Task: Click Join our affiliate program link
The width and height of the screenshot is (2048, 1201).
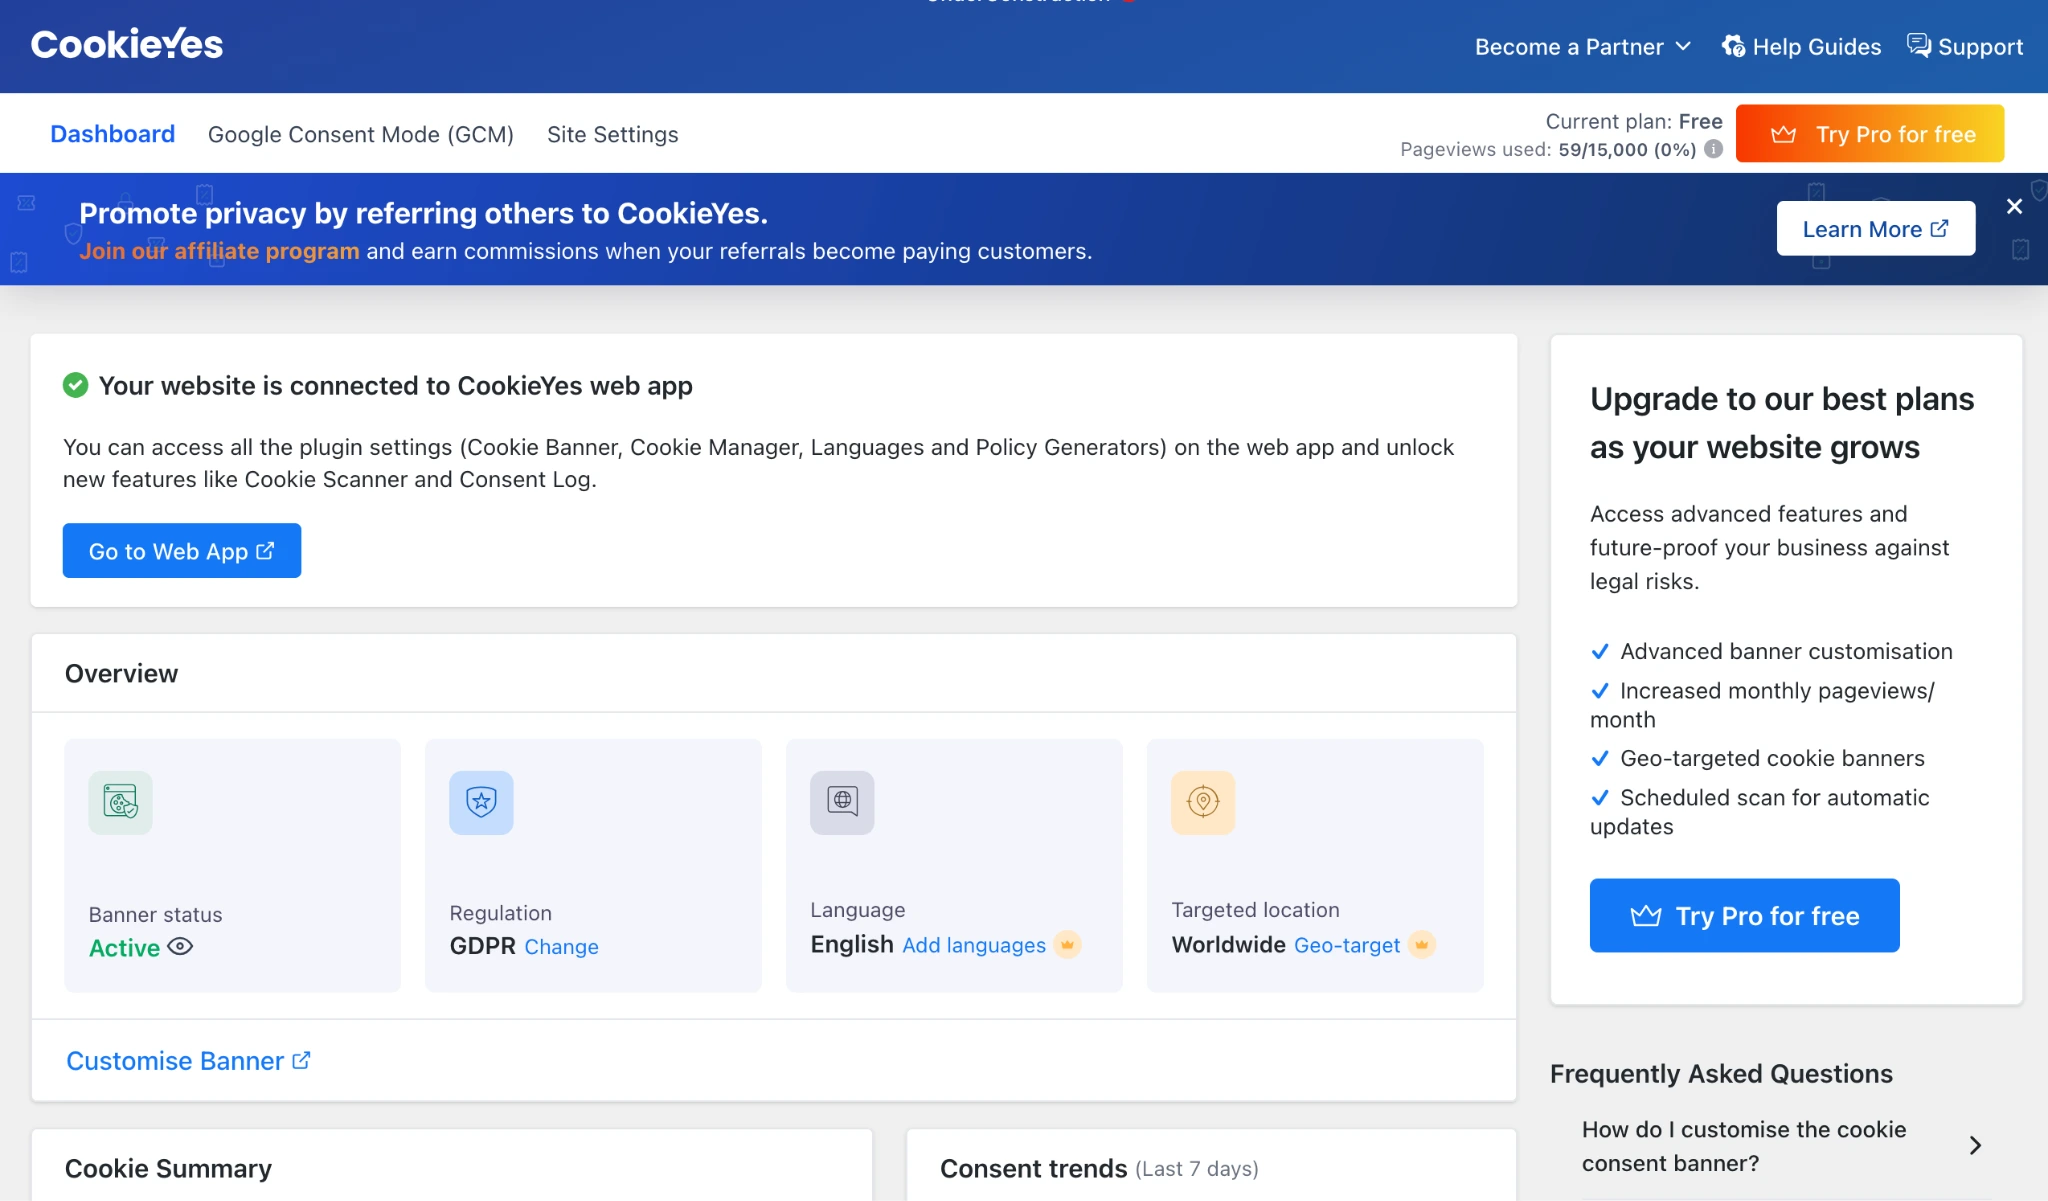Action: coord(219,251)
